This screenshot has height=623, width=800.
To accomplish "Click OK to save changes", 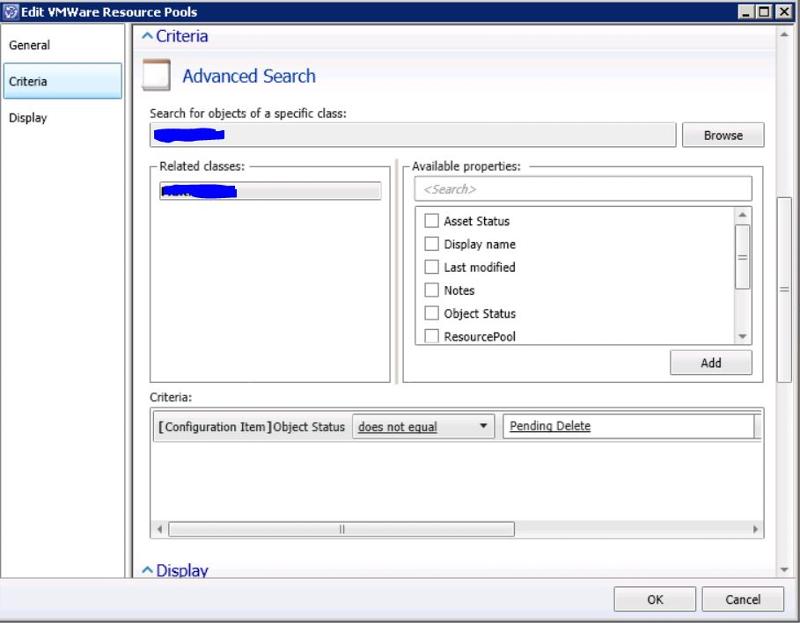I will 655,599.
